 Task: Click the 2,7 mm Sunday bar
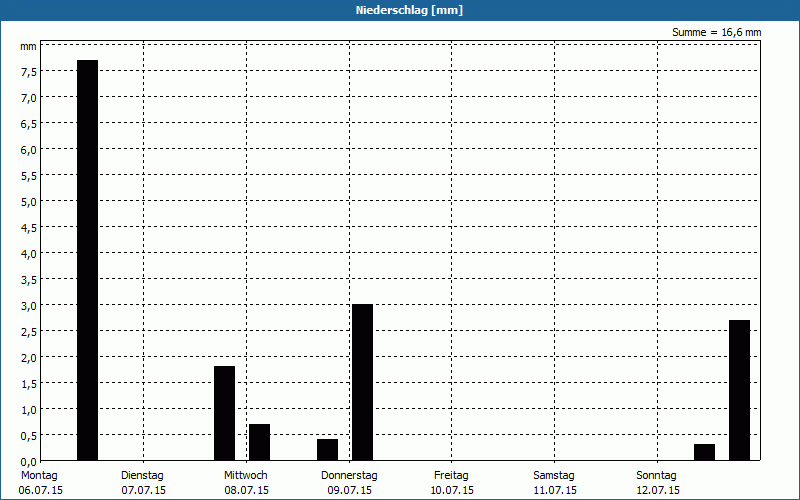coord(739,390)
